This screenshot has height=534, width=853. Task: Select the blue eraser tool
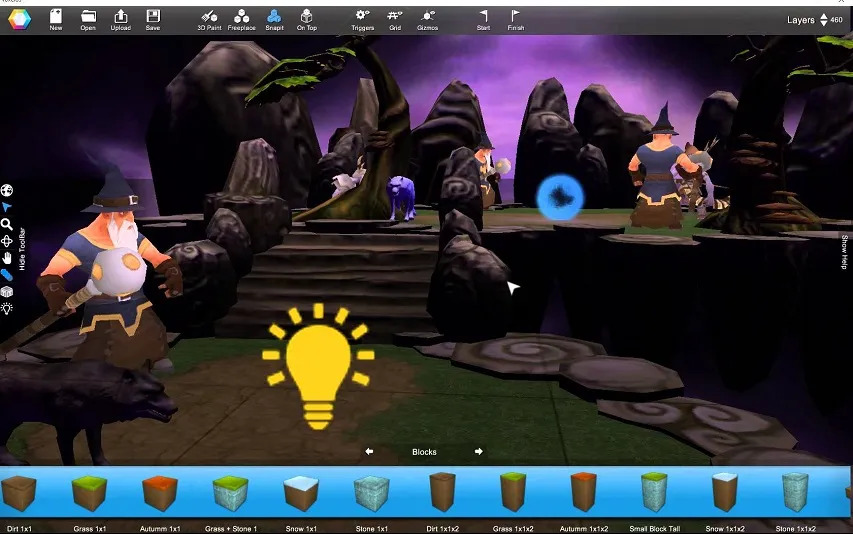click(7, 275)
